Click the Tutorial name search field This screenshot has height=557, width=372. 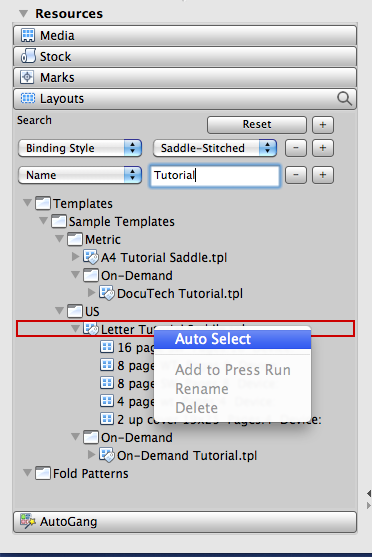pyautogui.click(x=215, y=175)
